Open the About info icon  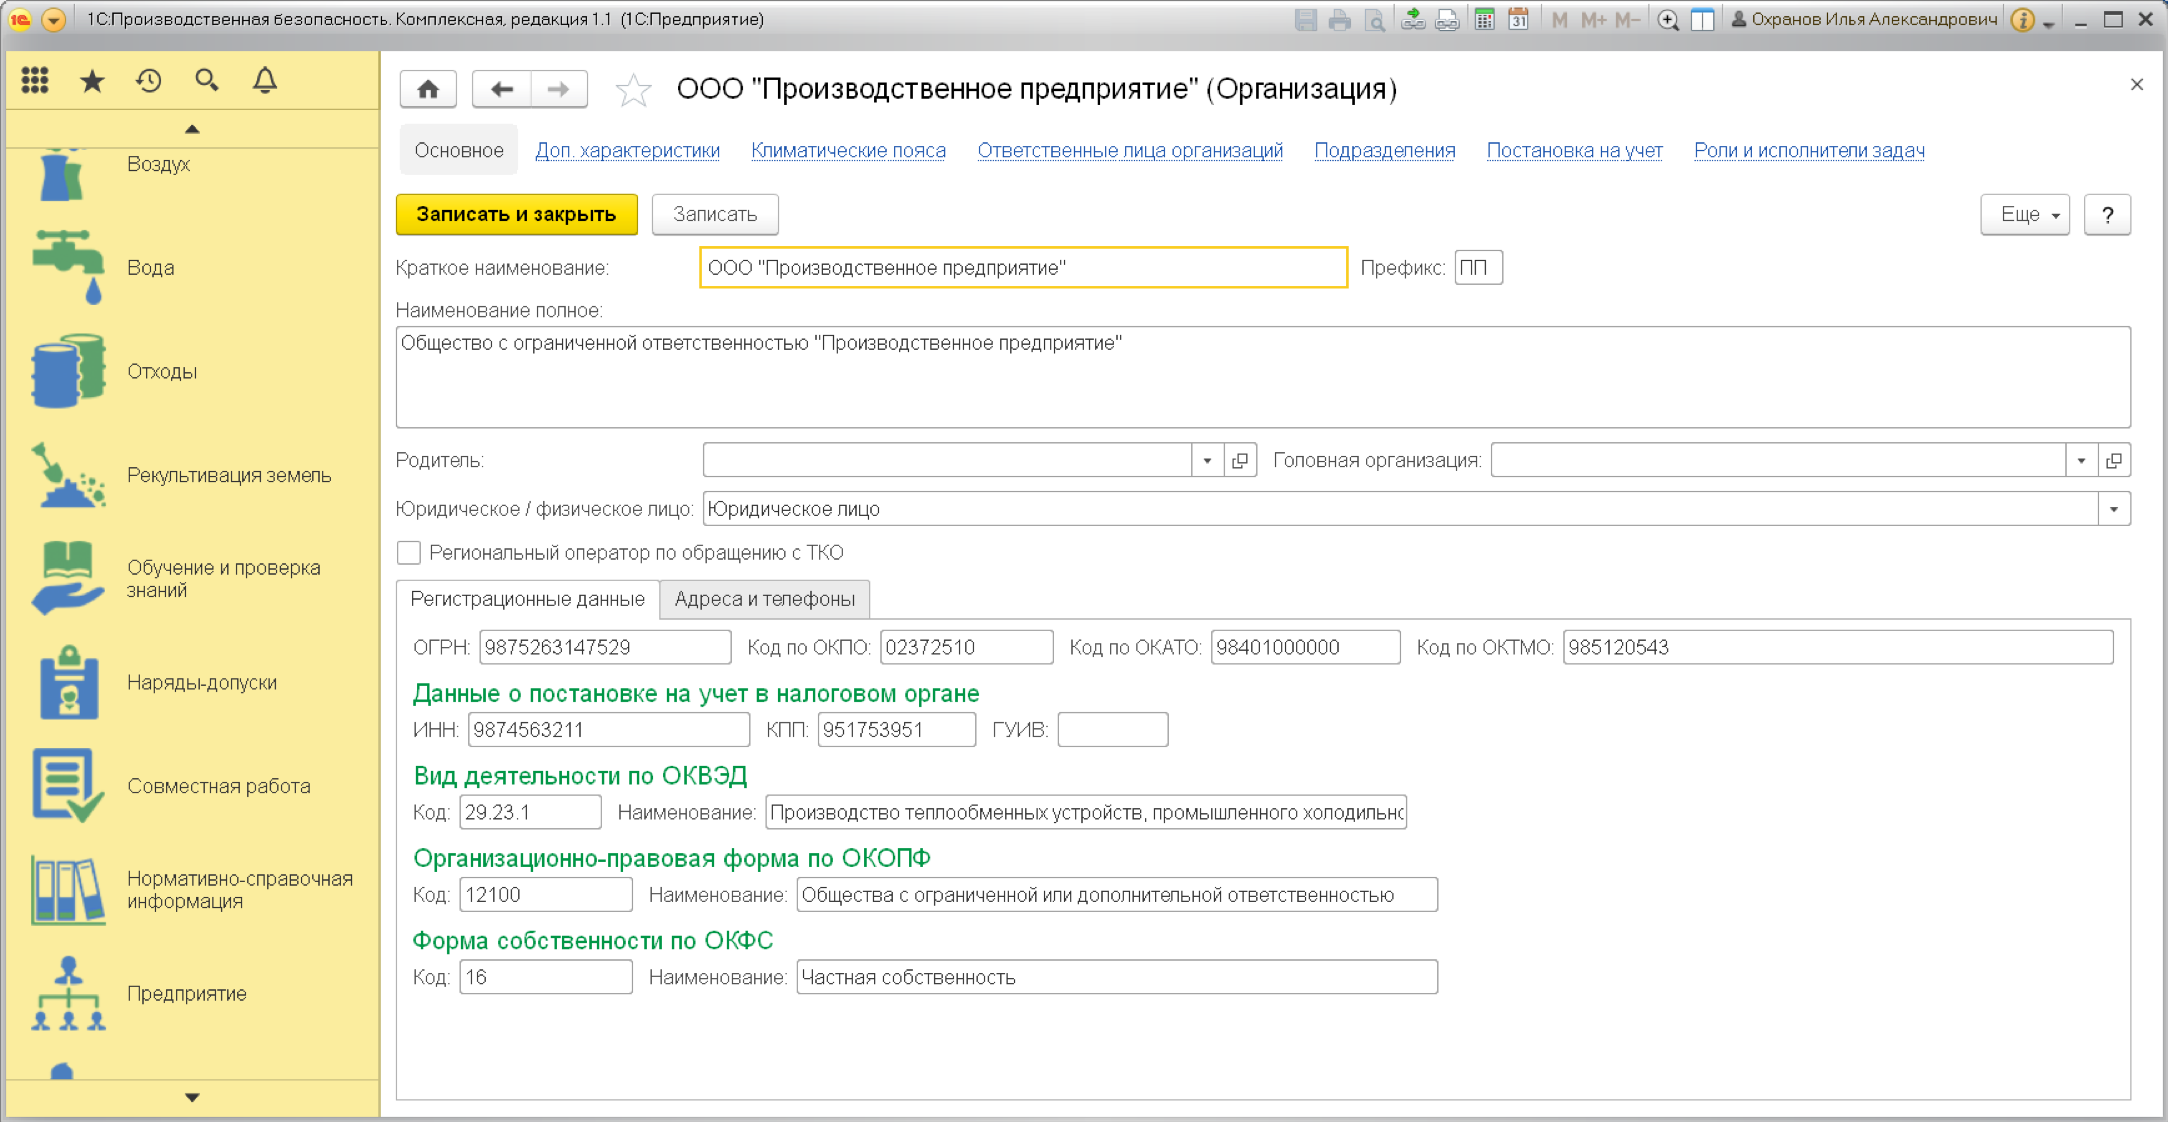pyautogui.click(x=2022, y=19)
